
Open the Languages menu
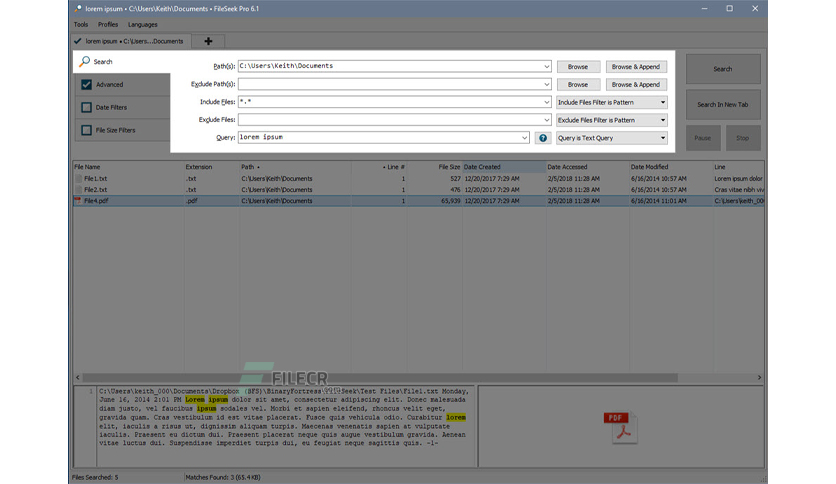pos(142,25)
